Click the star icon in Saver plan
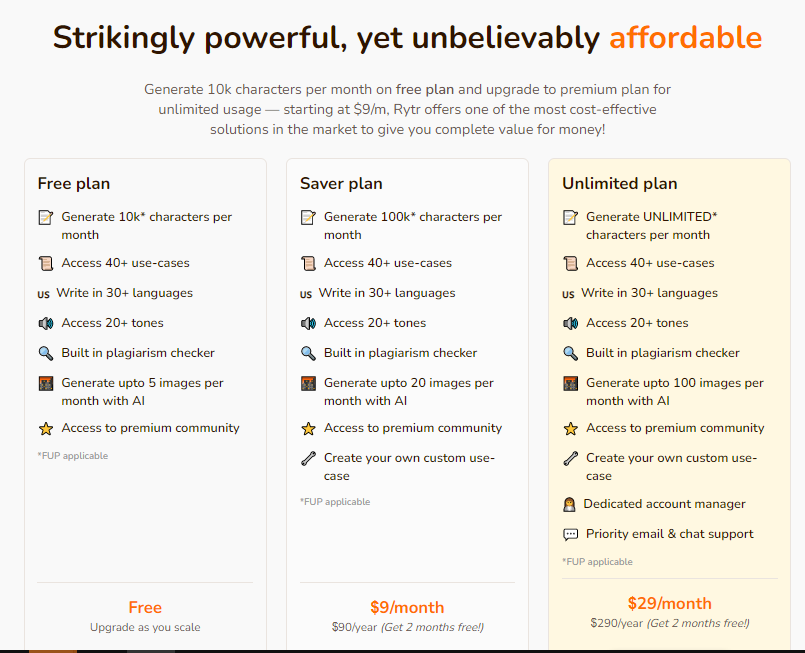Screen dimensions: 805x653 pyautogui.click(x=308, y=428)
